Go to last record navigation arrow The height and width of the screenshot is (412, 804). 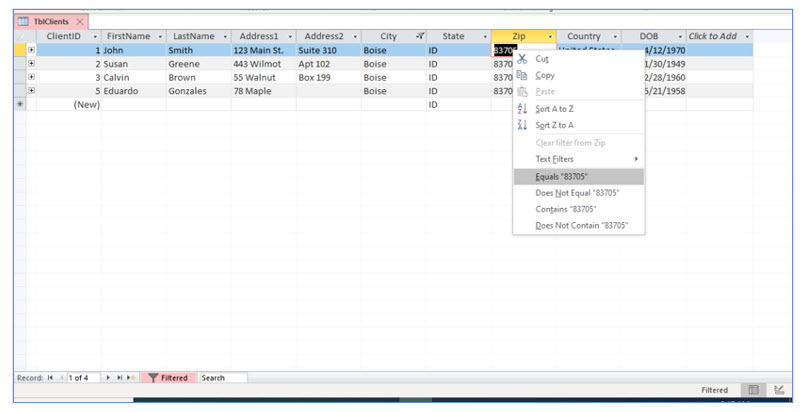(x=119, y=378)
